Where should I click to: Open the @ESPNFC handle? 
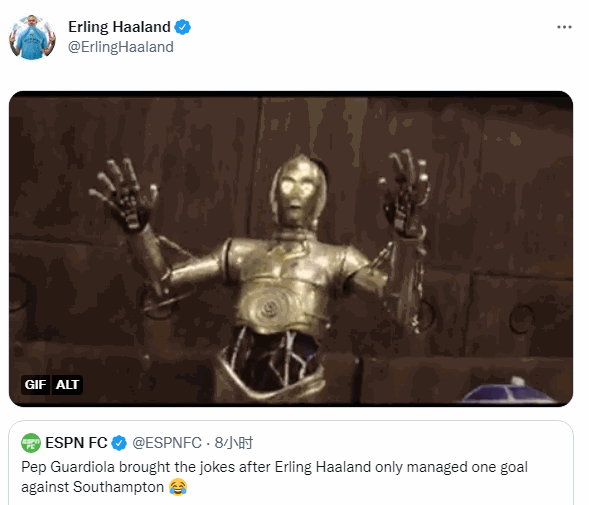coord(167,443)
